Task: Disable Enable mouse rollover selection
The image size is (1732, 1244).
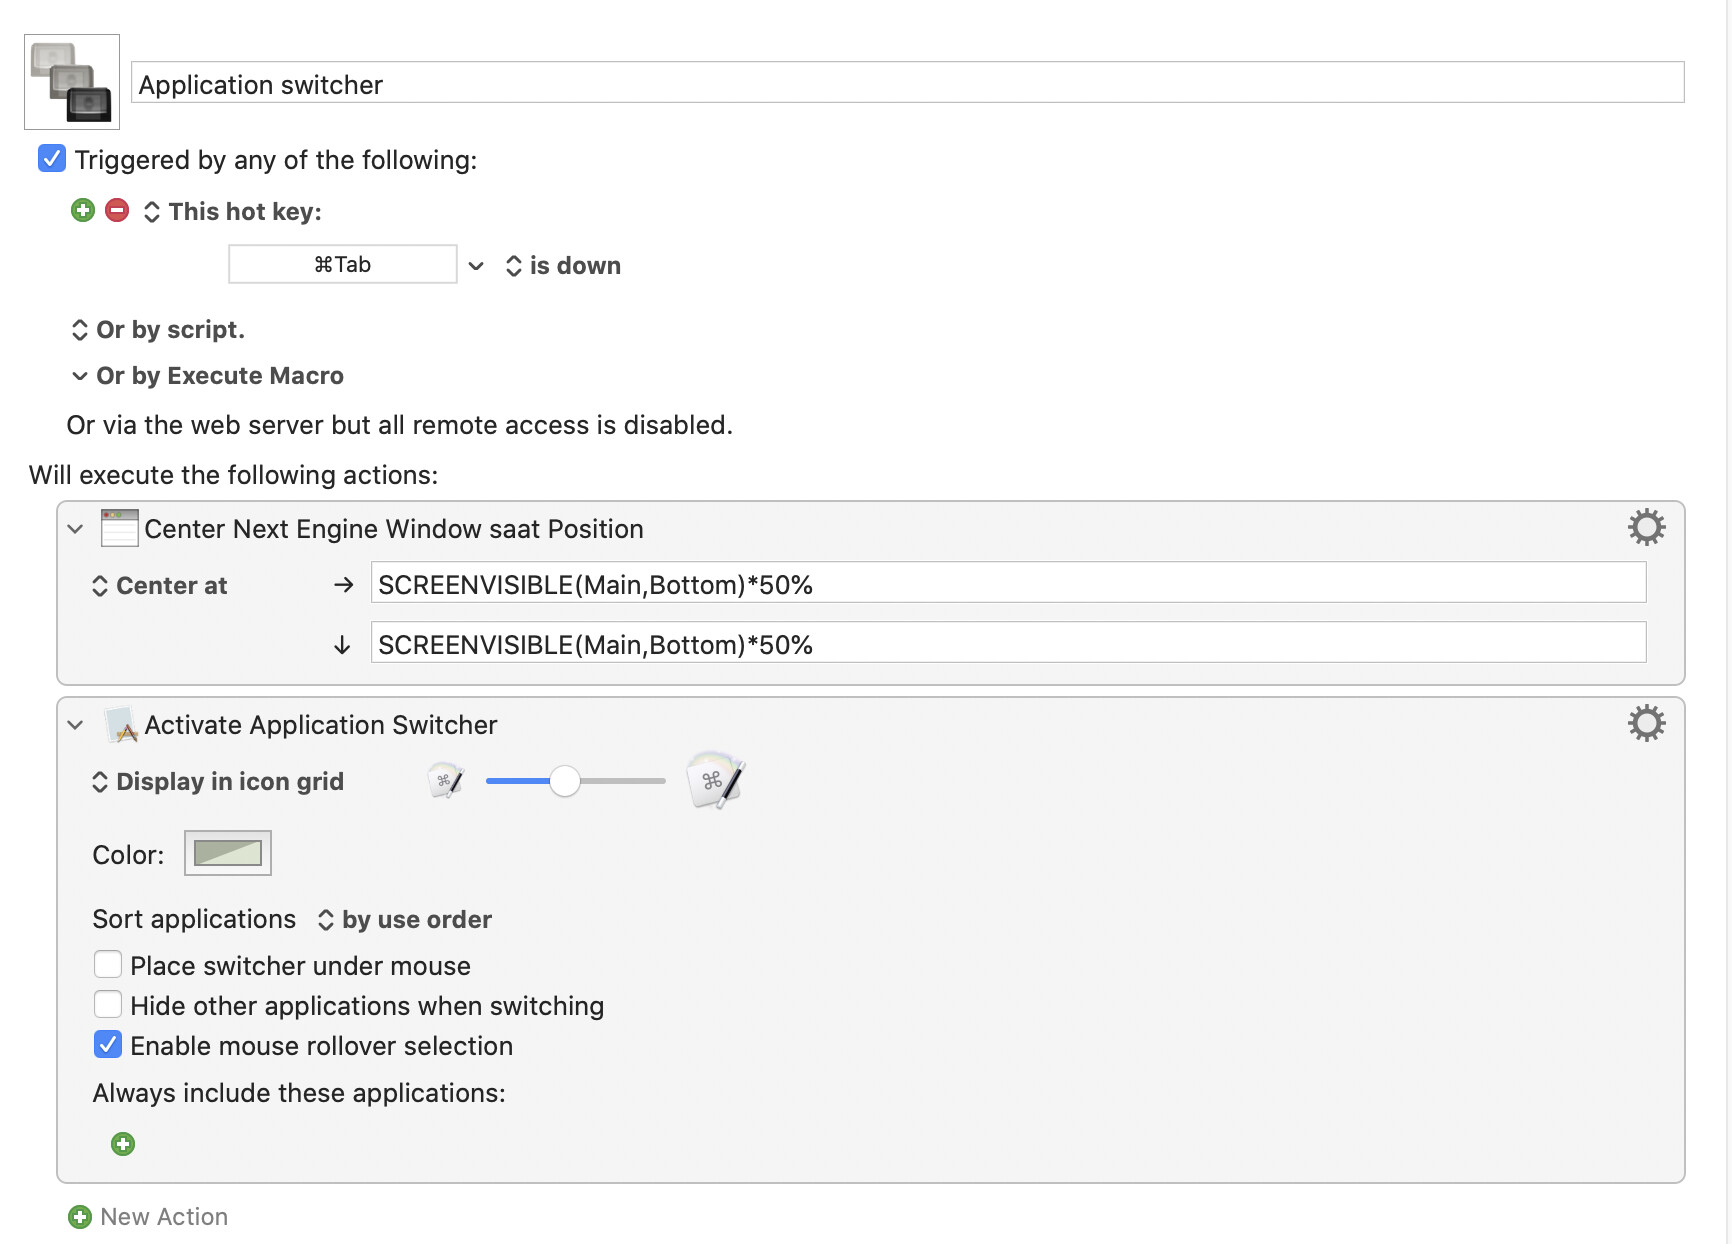Action: [x=108, y=1045]
